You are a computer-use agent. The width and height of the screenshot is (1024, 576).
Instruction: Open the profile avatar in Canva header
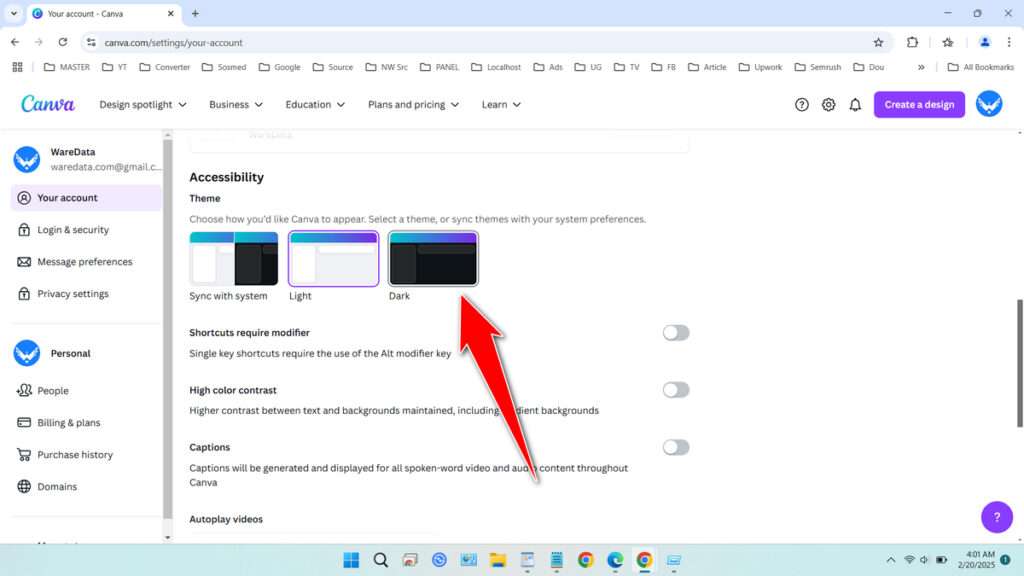click(989, 104)
